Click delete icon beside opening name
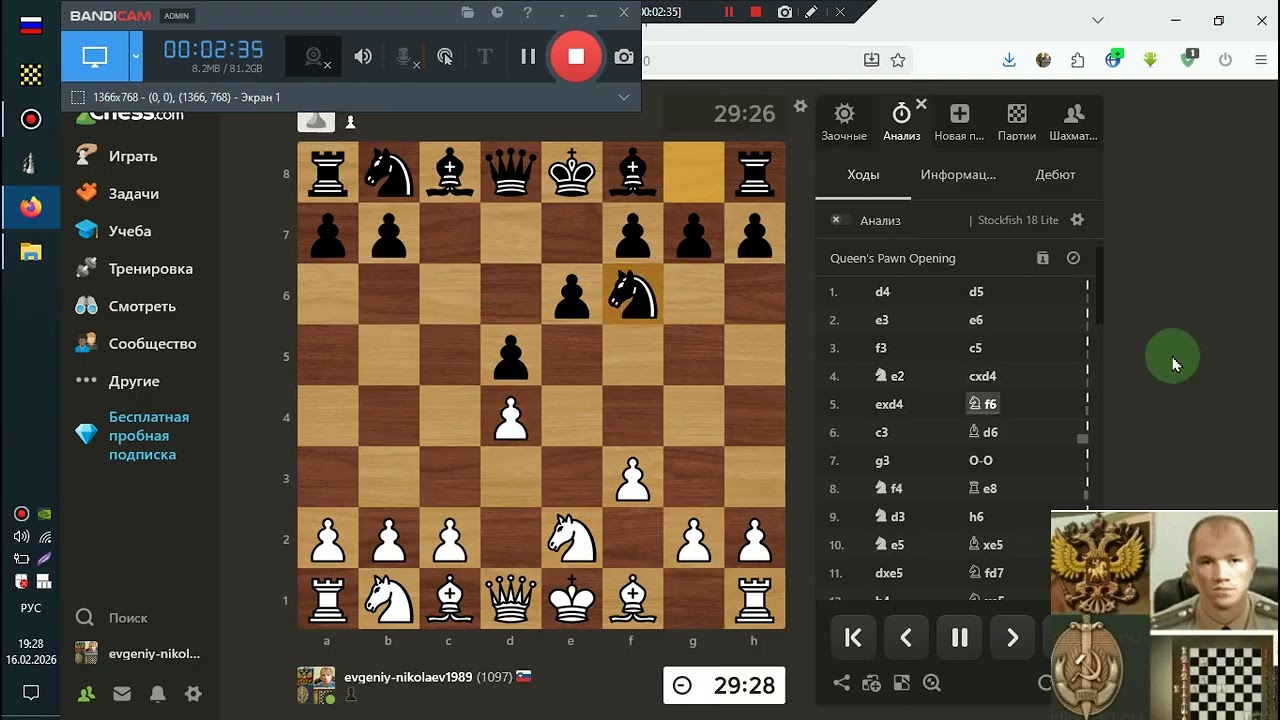 (1042, 258)
